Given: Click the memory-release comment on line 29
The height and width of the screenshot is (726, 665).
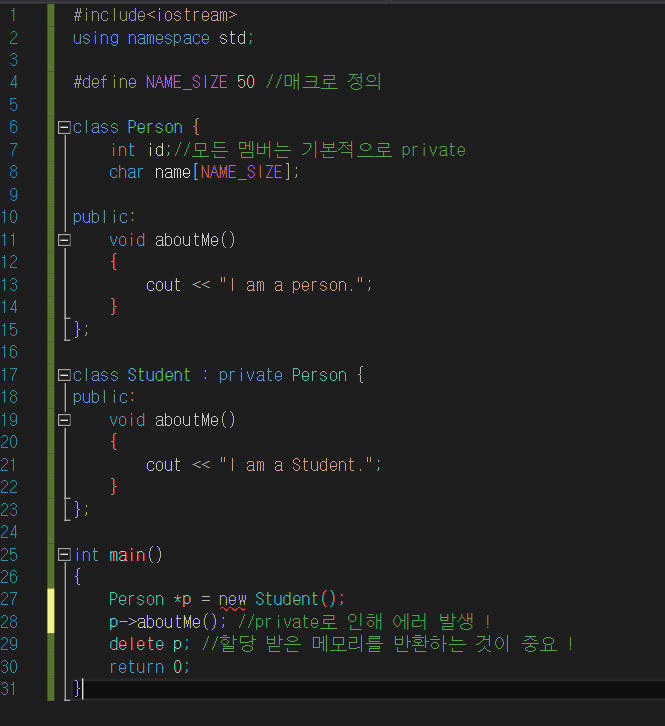Looking at the screenshot, I should tap(388, 644).
